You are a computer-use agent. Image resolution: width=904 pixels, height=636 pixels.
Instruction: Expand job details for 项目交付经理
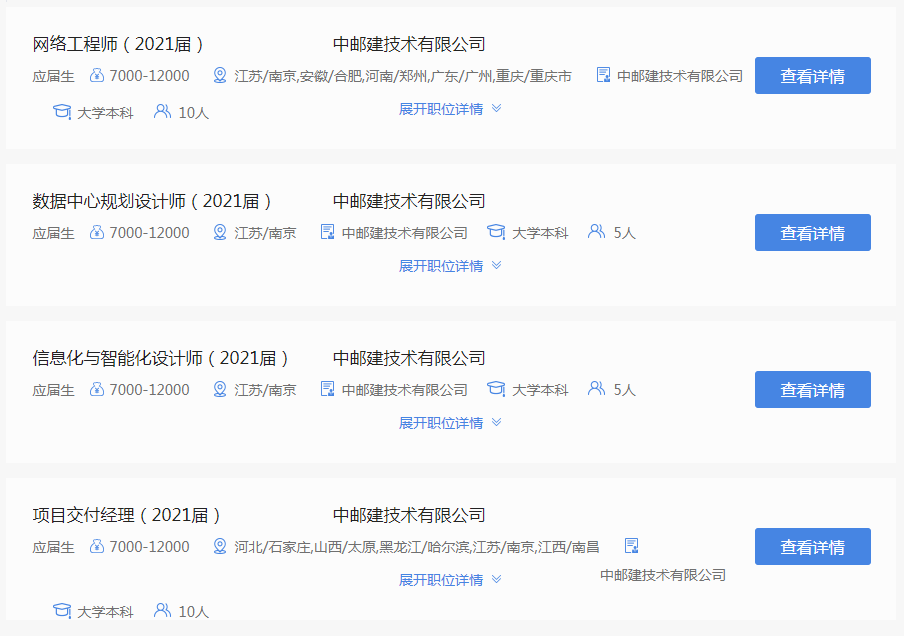pos(450,580)
